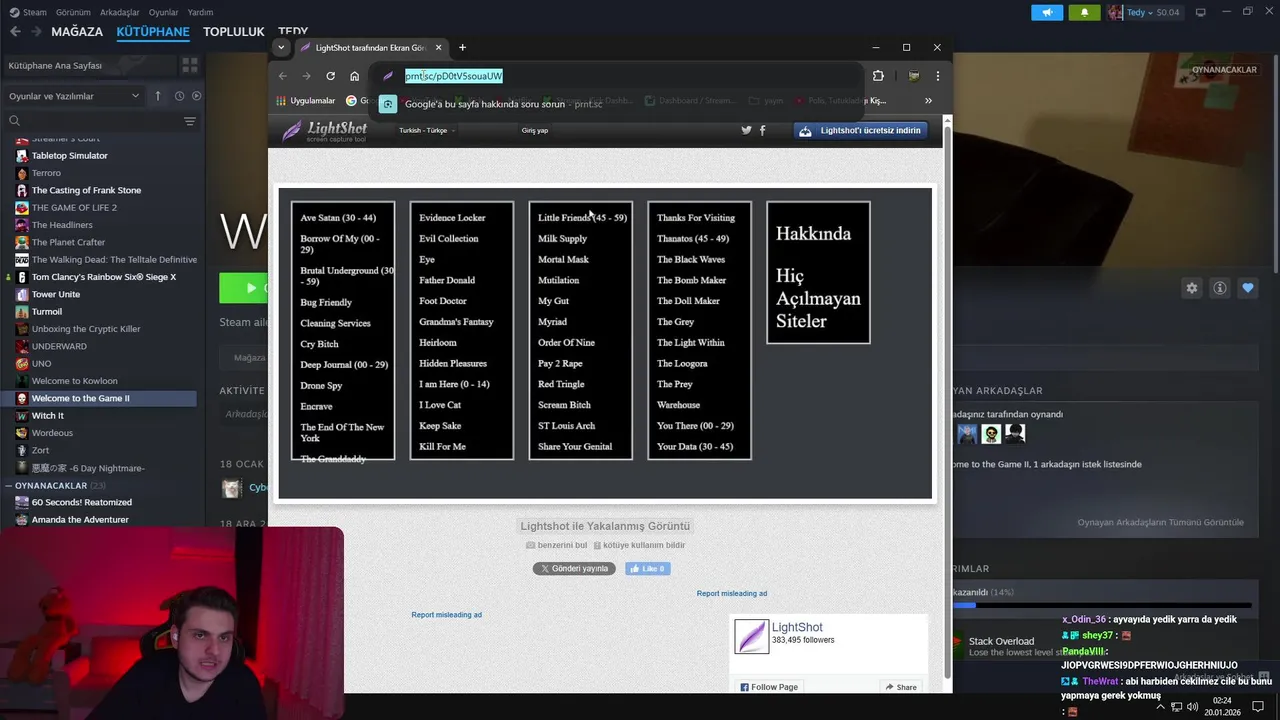Click achievements progress bar in Steam
This screenshot has height=720, width=1280.
click(x=1100, y=605)
